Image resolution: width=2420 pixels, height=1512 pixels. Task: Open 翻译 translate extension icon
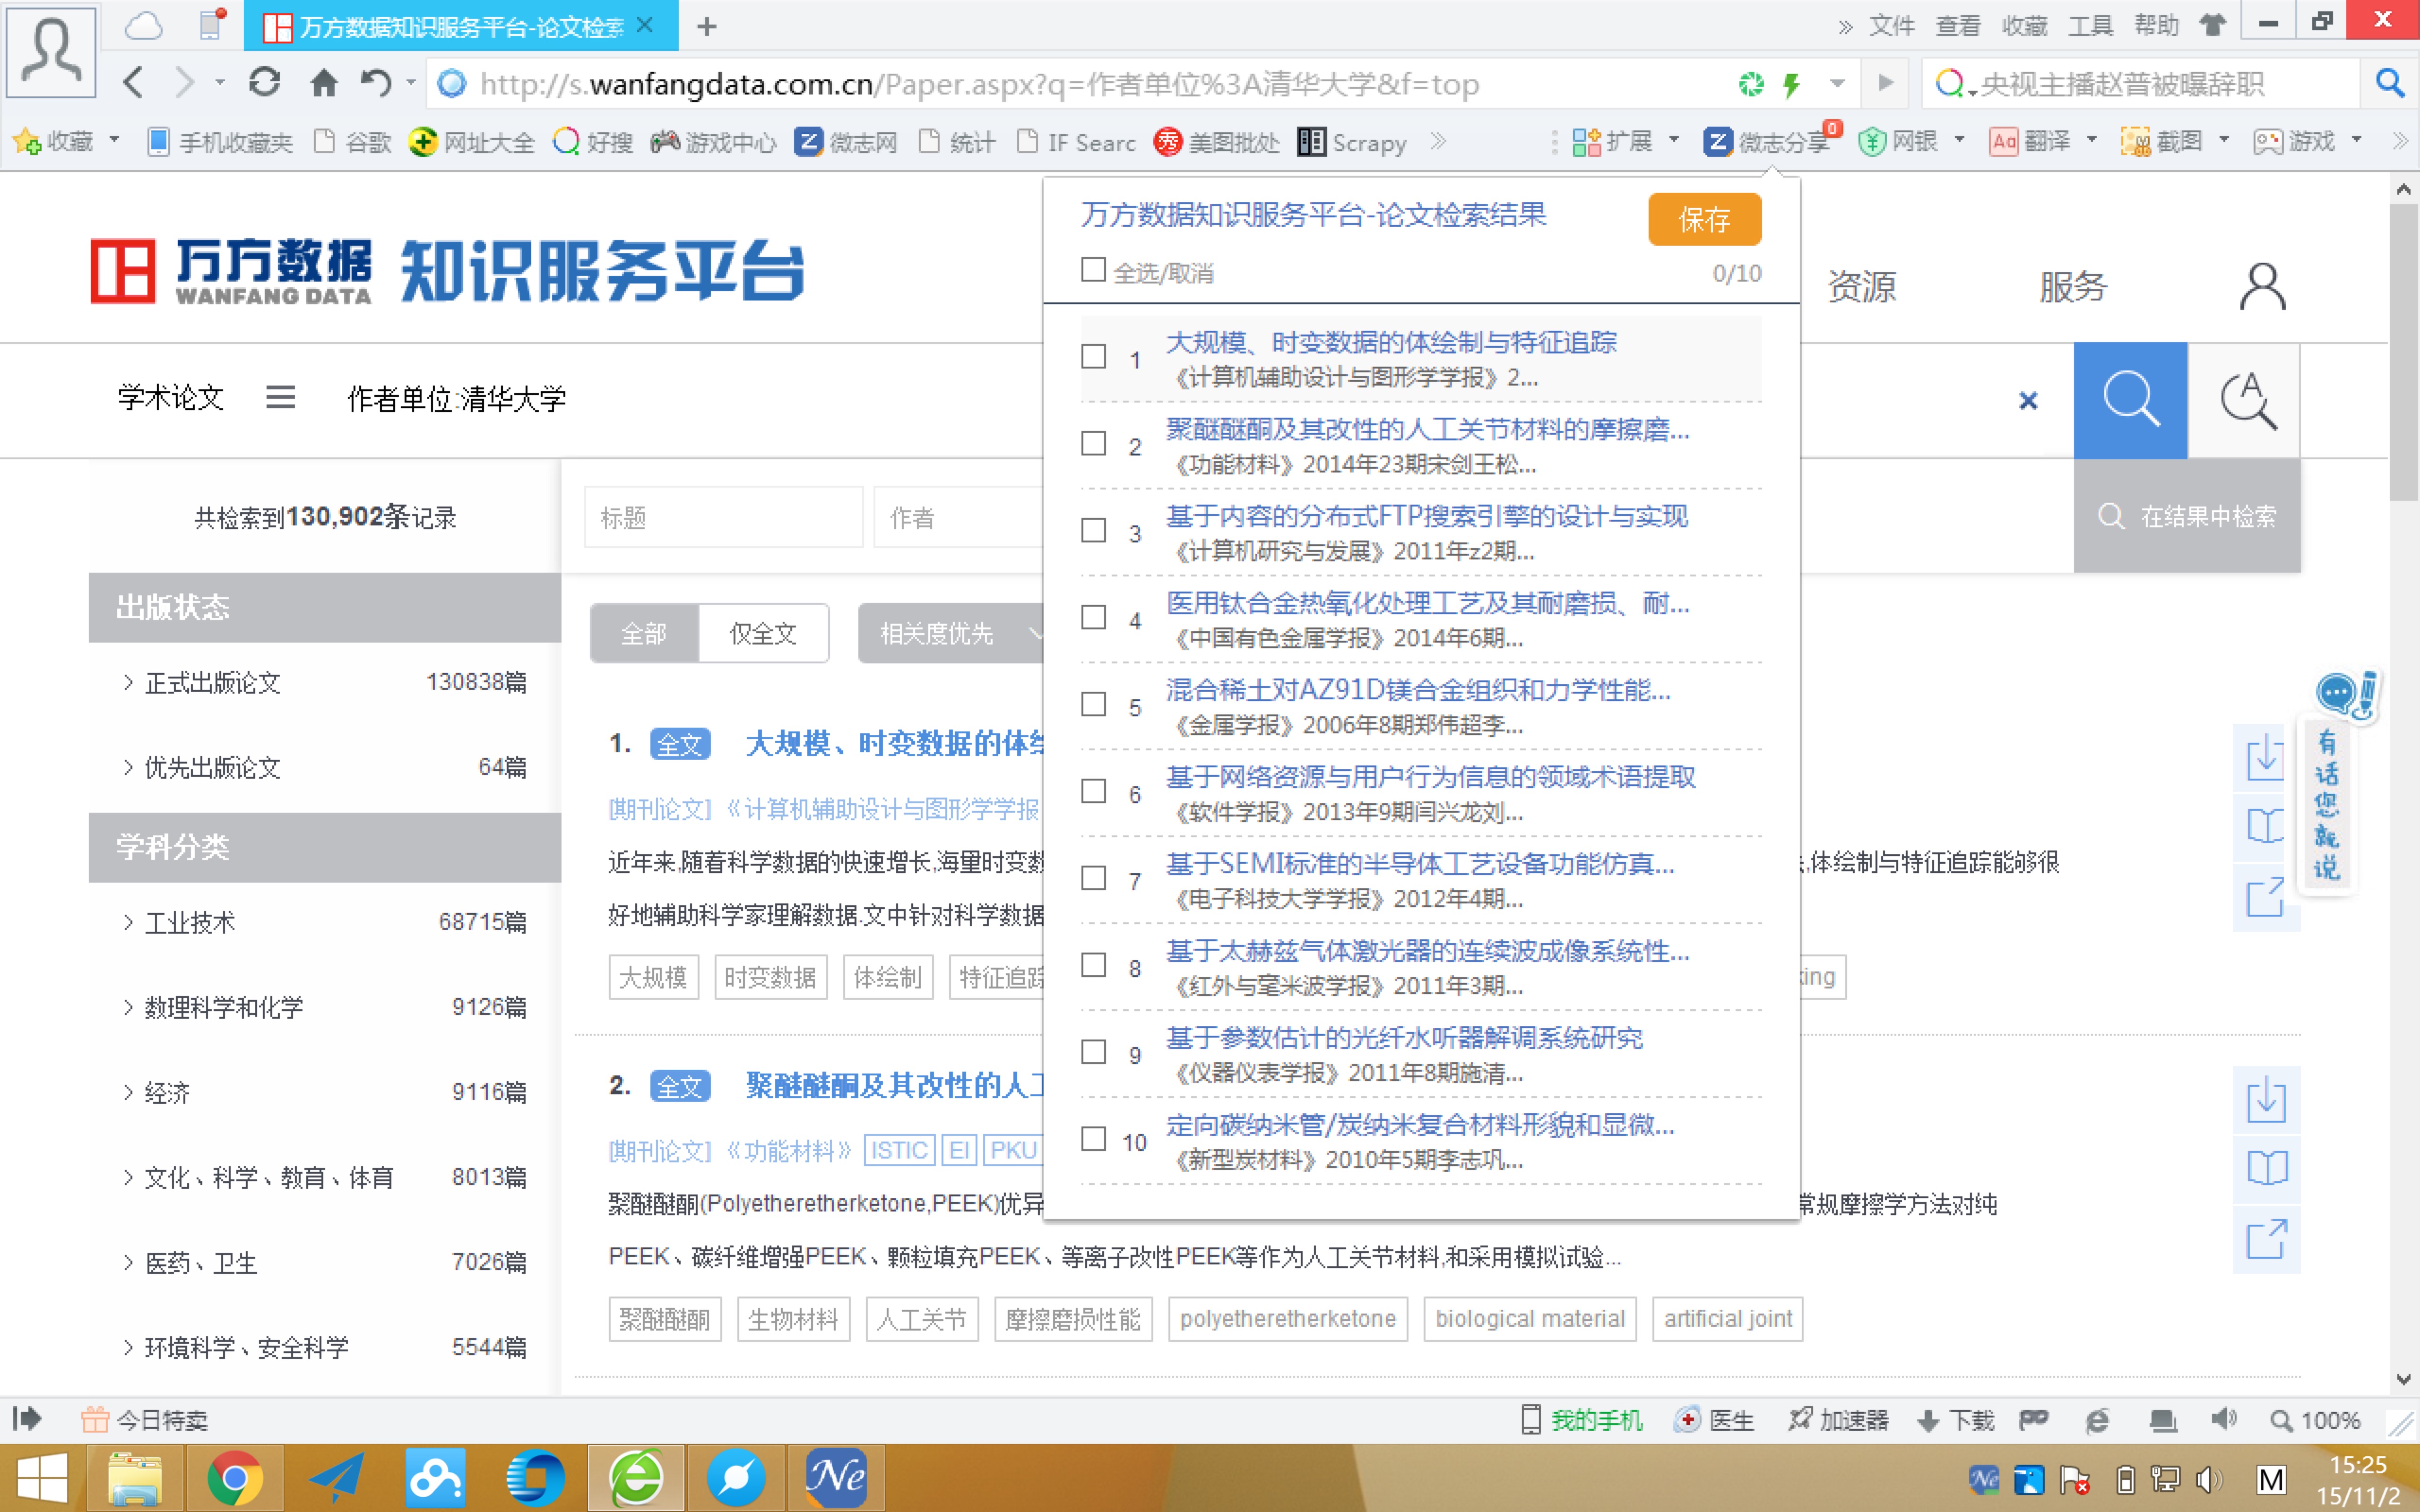point(2003,142)
